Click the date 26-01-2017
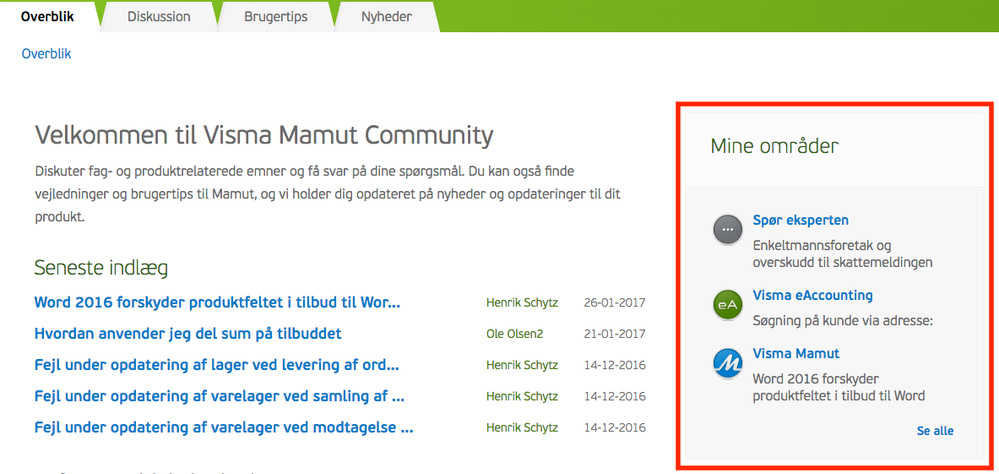The image size is (999, 474). click(x=615, y=303)
